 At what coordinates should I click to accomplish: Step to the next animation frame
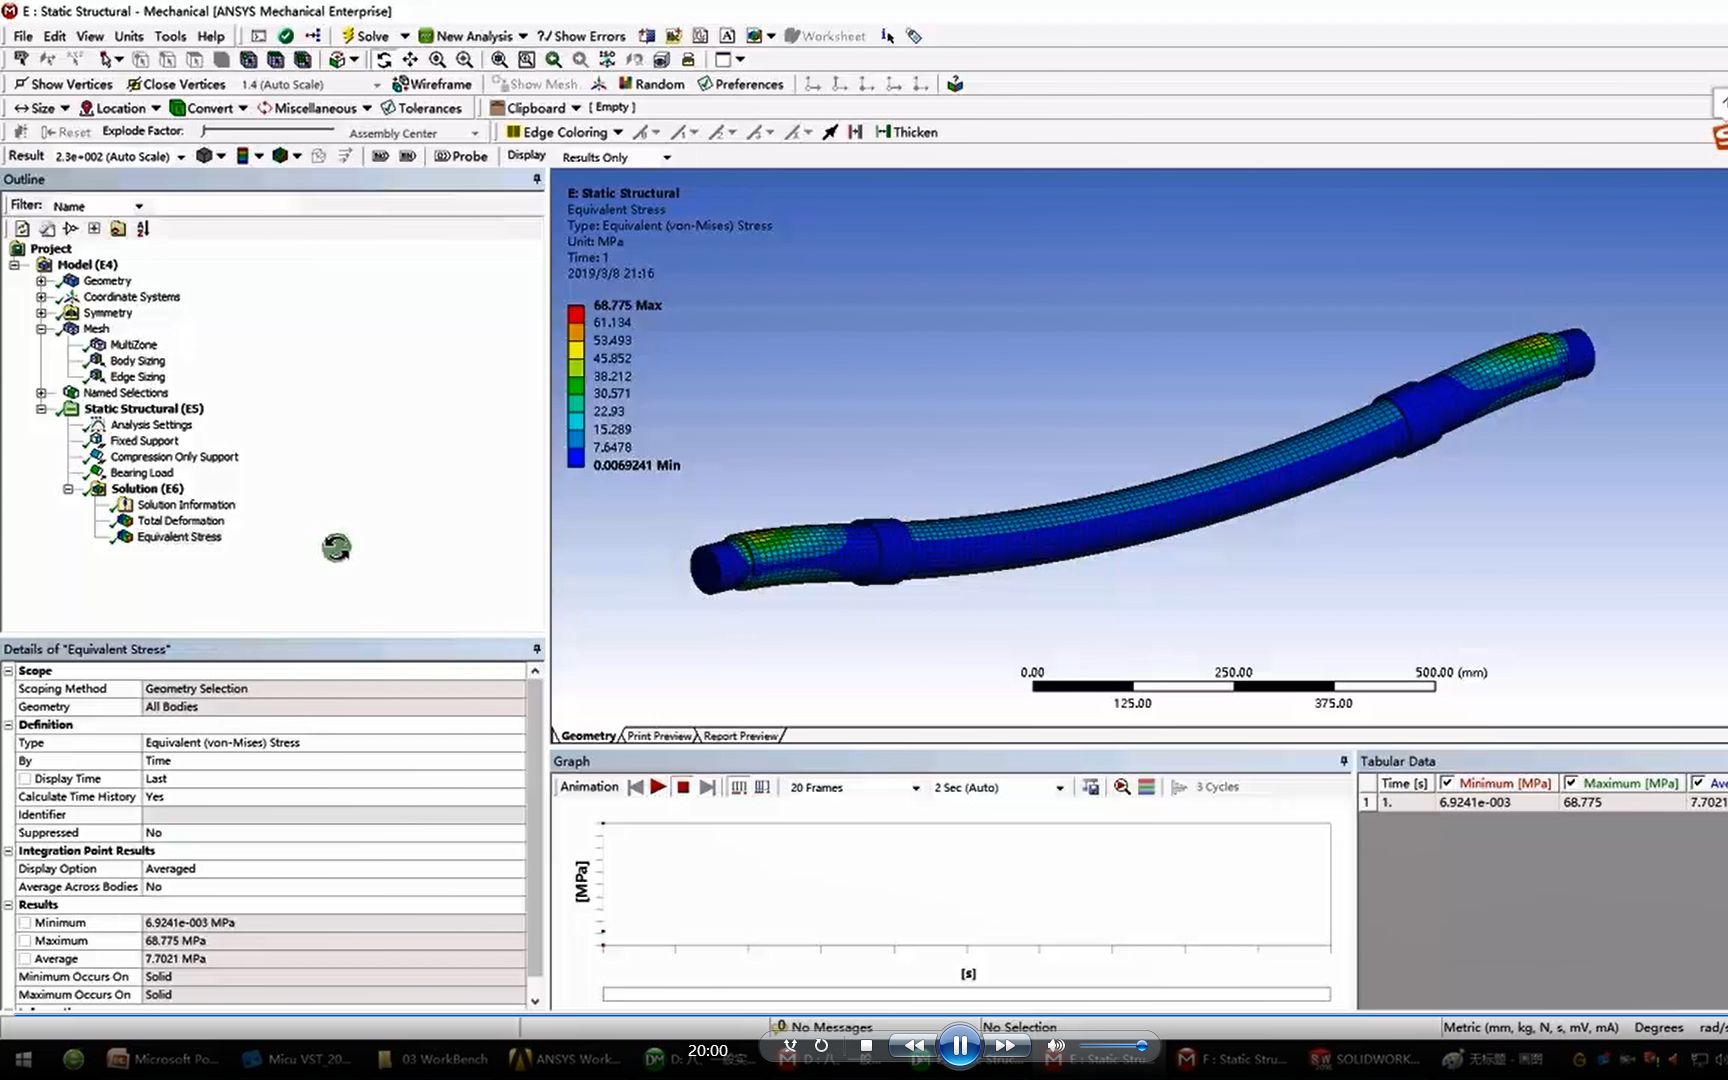tap(707, 787)
